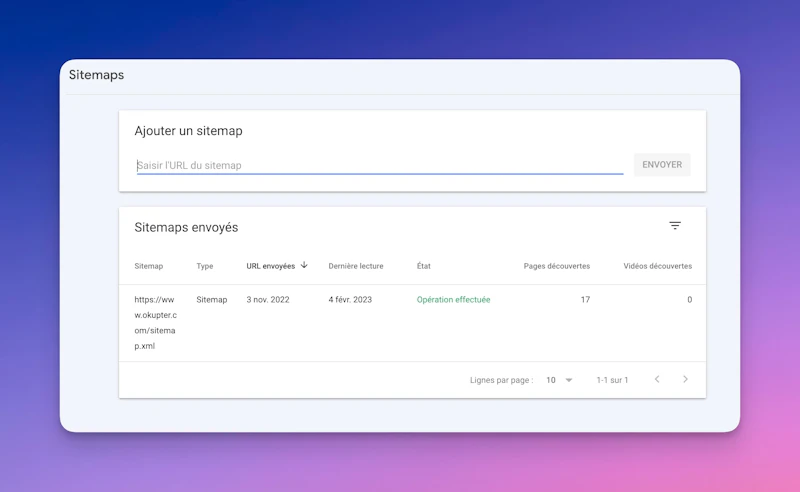
Task: Sort by Vidéos découvertes column header
Action: point(658,266)
